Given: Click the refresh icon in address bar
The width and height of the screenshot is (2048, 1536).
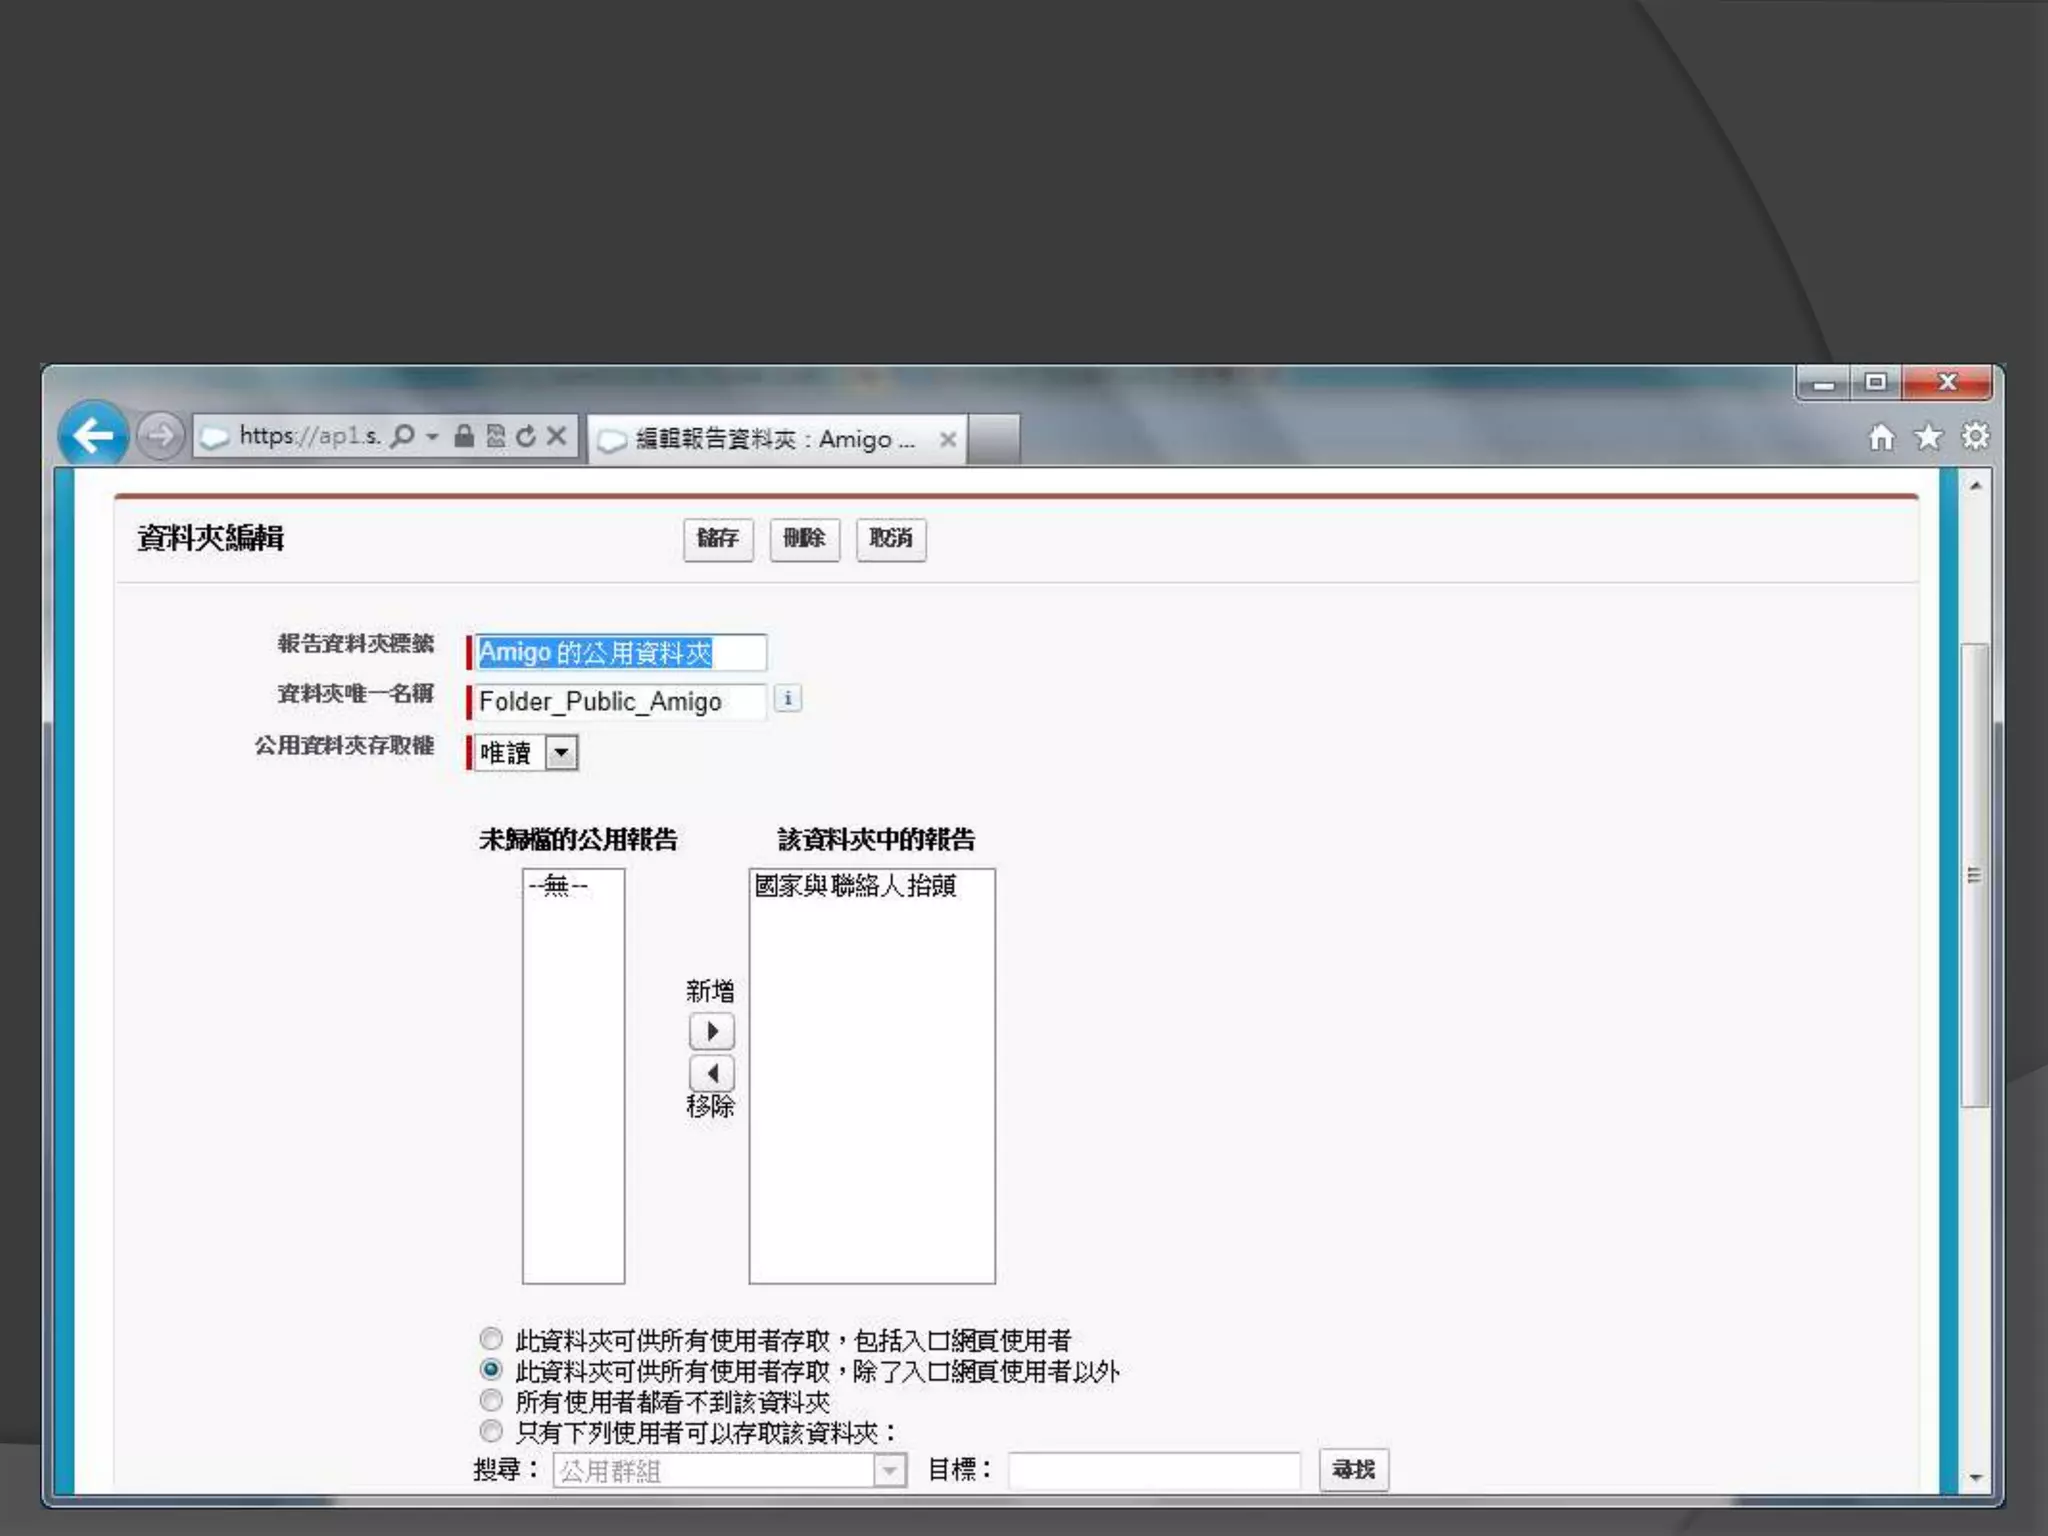Looking at the screenshot, I should [526, 436].
